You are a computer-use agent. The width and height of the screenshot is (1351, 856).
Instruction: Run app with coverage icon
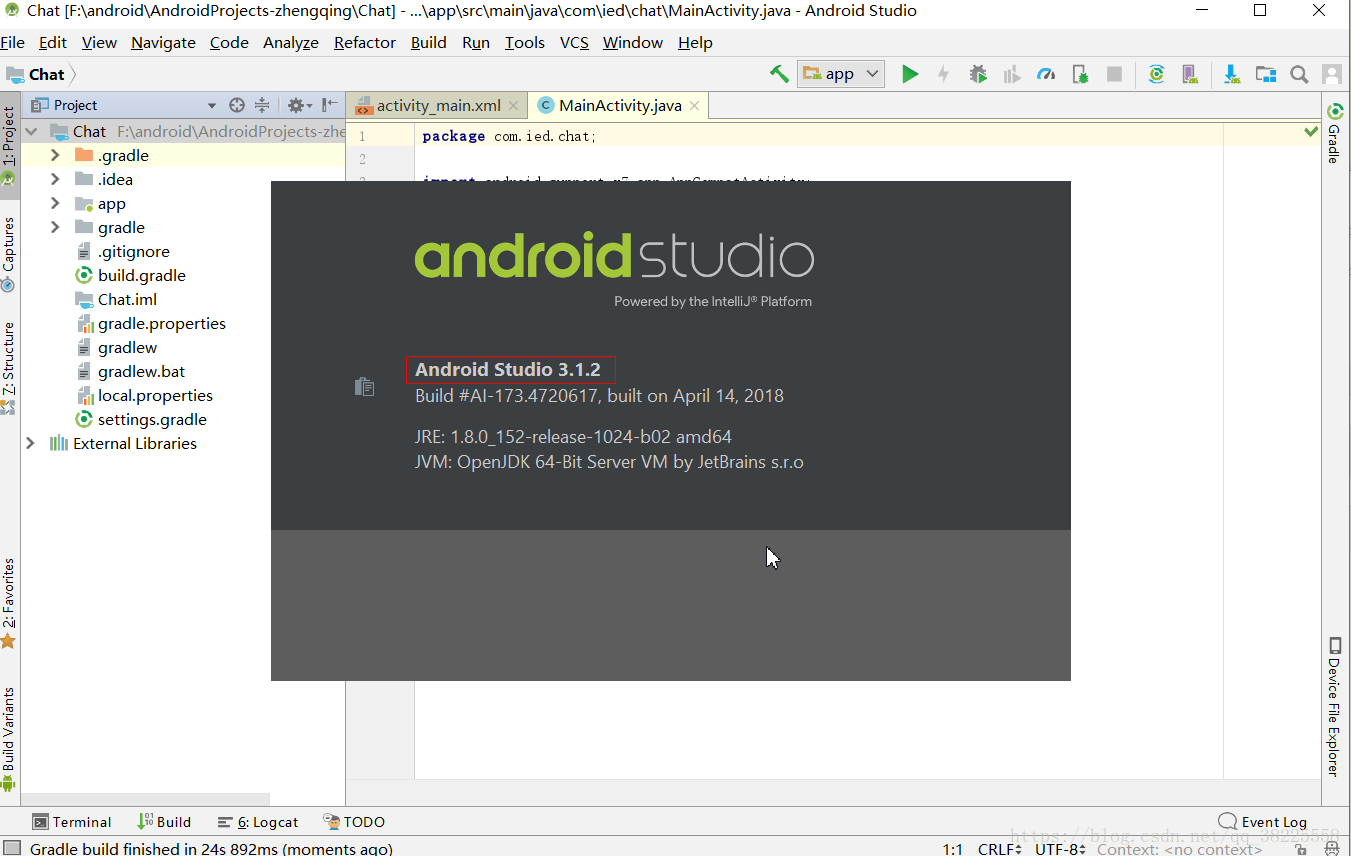[1012, 74]
